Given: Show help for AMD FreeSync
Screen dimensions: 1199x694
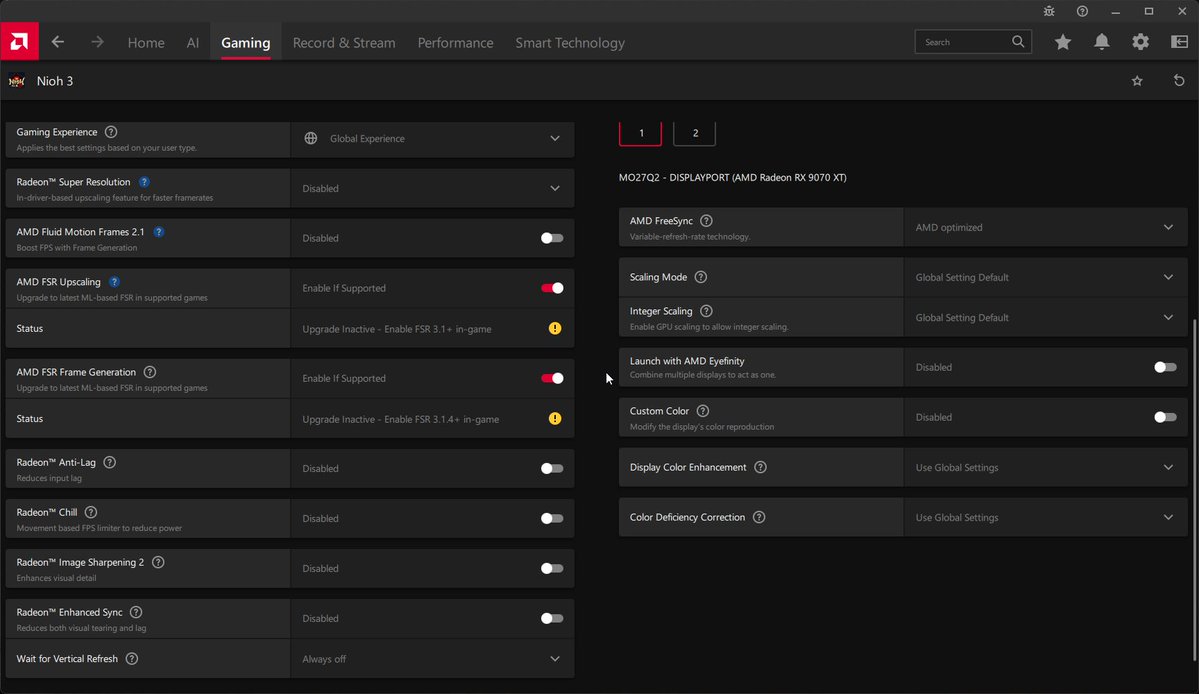Looking at the screenshot, I should (707, 221).
